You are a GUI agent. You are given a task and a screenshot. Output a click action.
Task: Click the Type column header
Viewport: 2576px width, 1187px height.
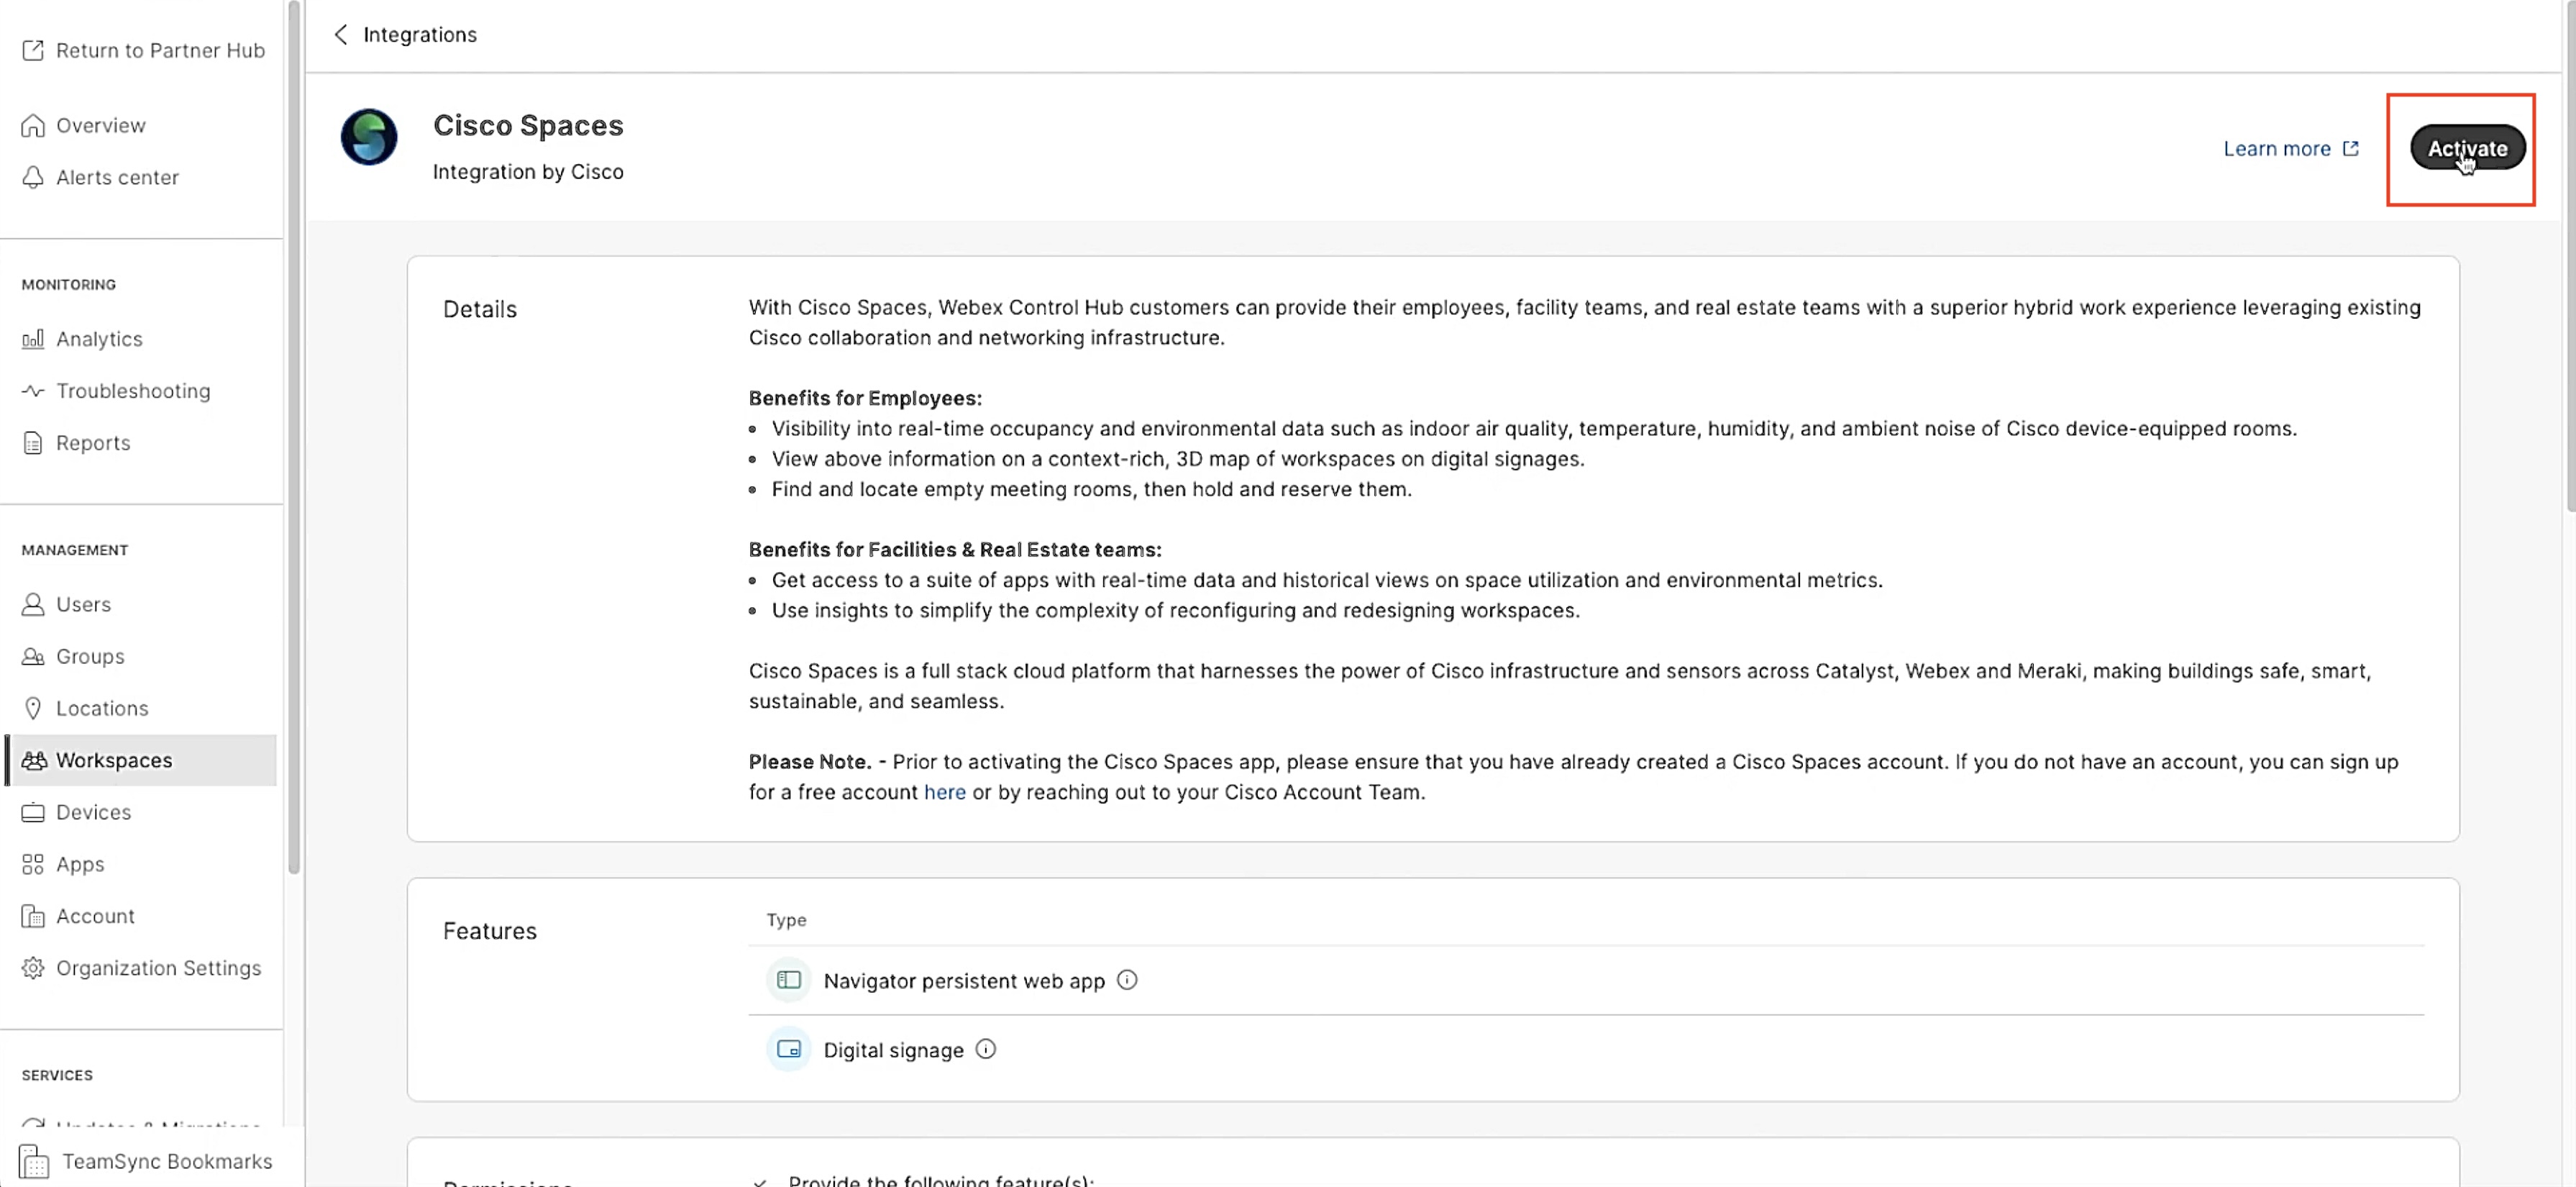pyautogui.click(x=786, y=920)
